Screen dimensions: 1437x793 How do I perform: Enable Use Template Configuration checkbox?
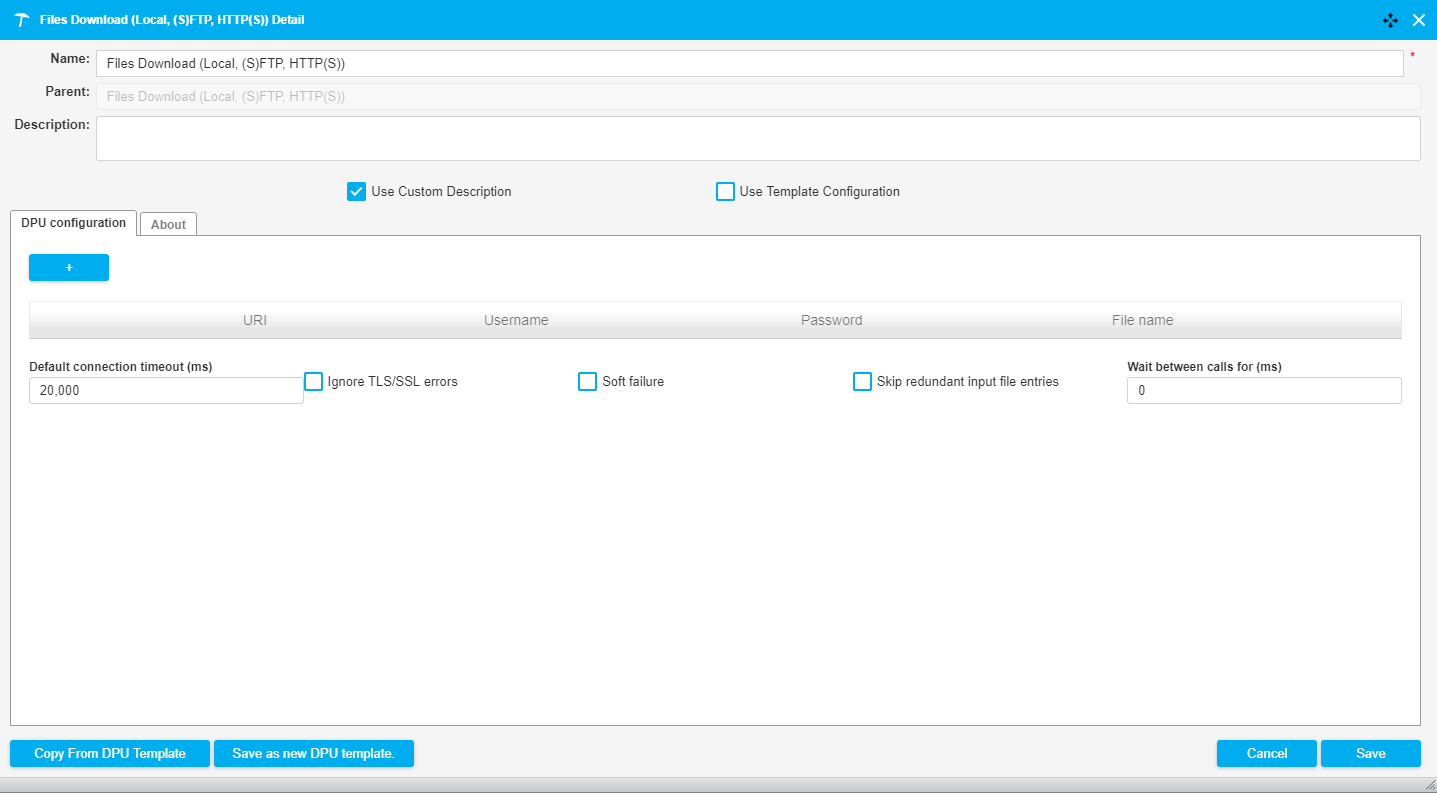pos(725,192)
